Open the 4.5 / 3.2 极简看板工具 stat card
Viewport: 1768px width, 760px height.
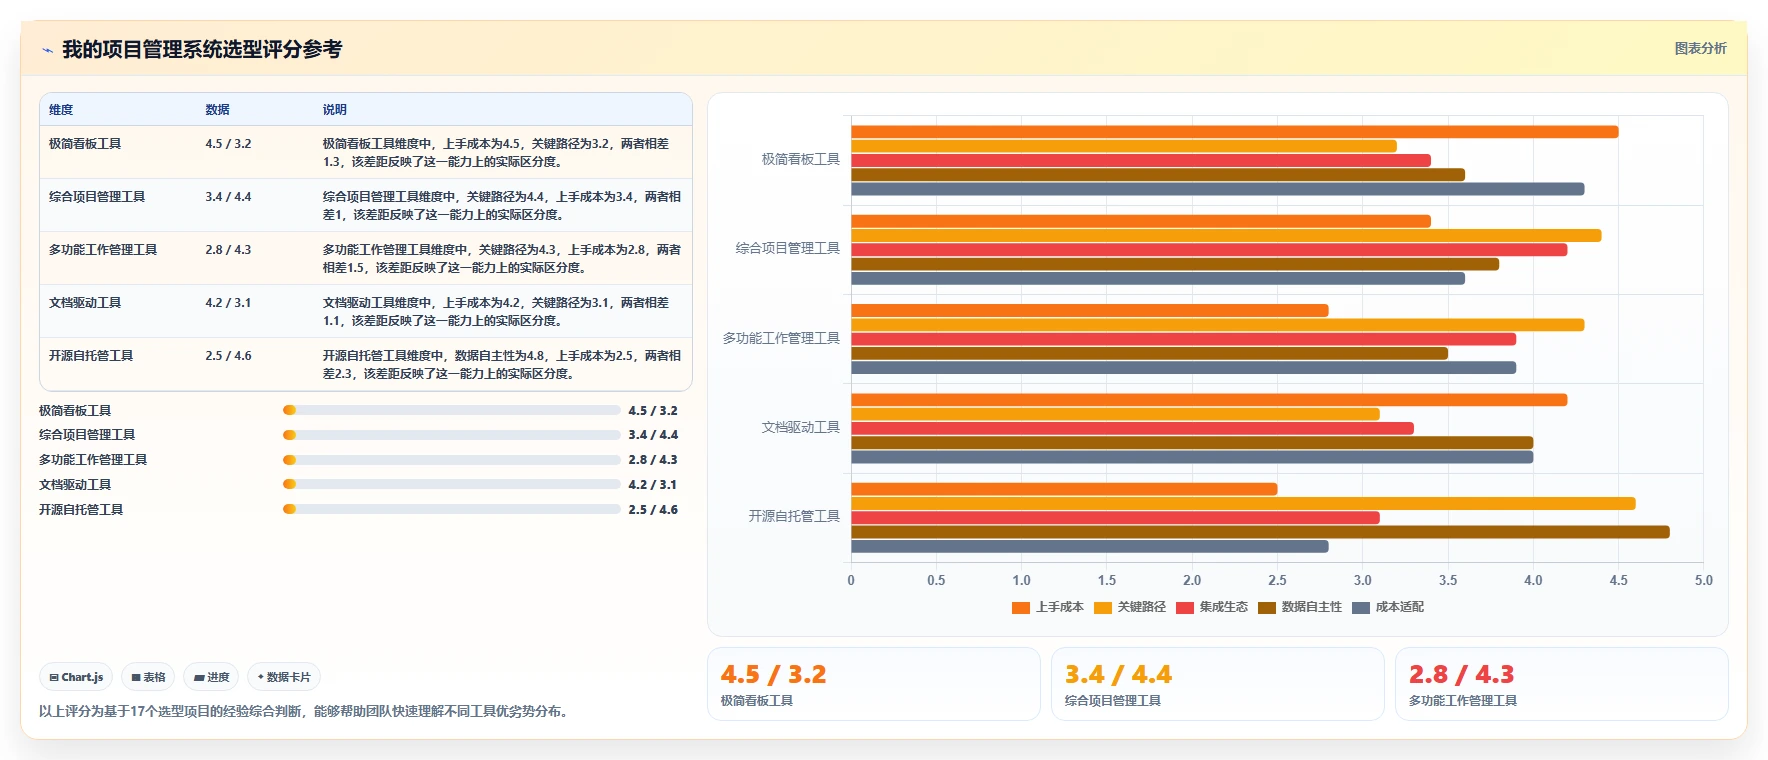pyautogui.click(x=874, y=684)
